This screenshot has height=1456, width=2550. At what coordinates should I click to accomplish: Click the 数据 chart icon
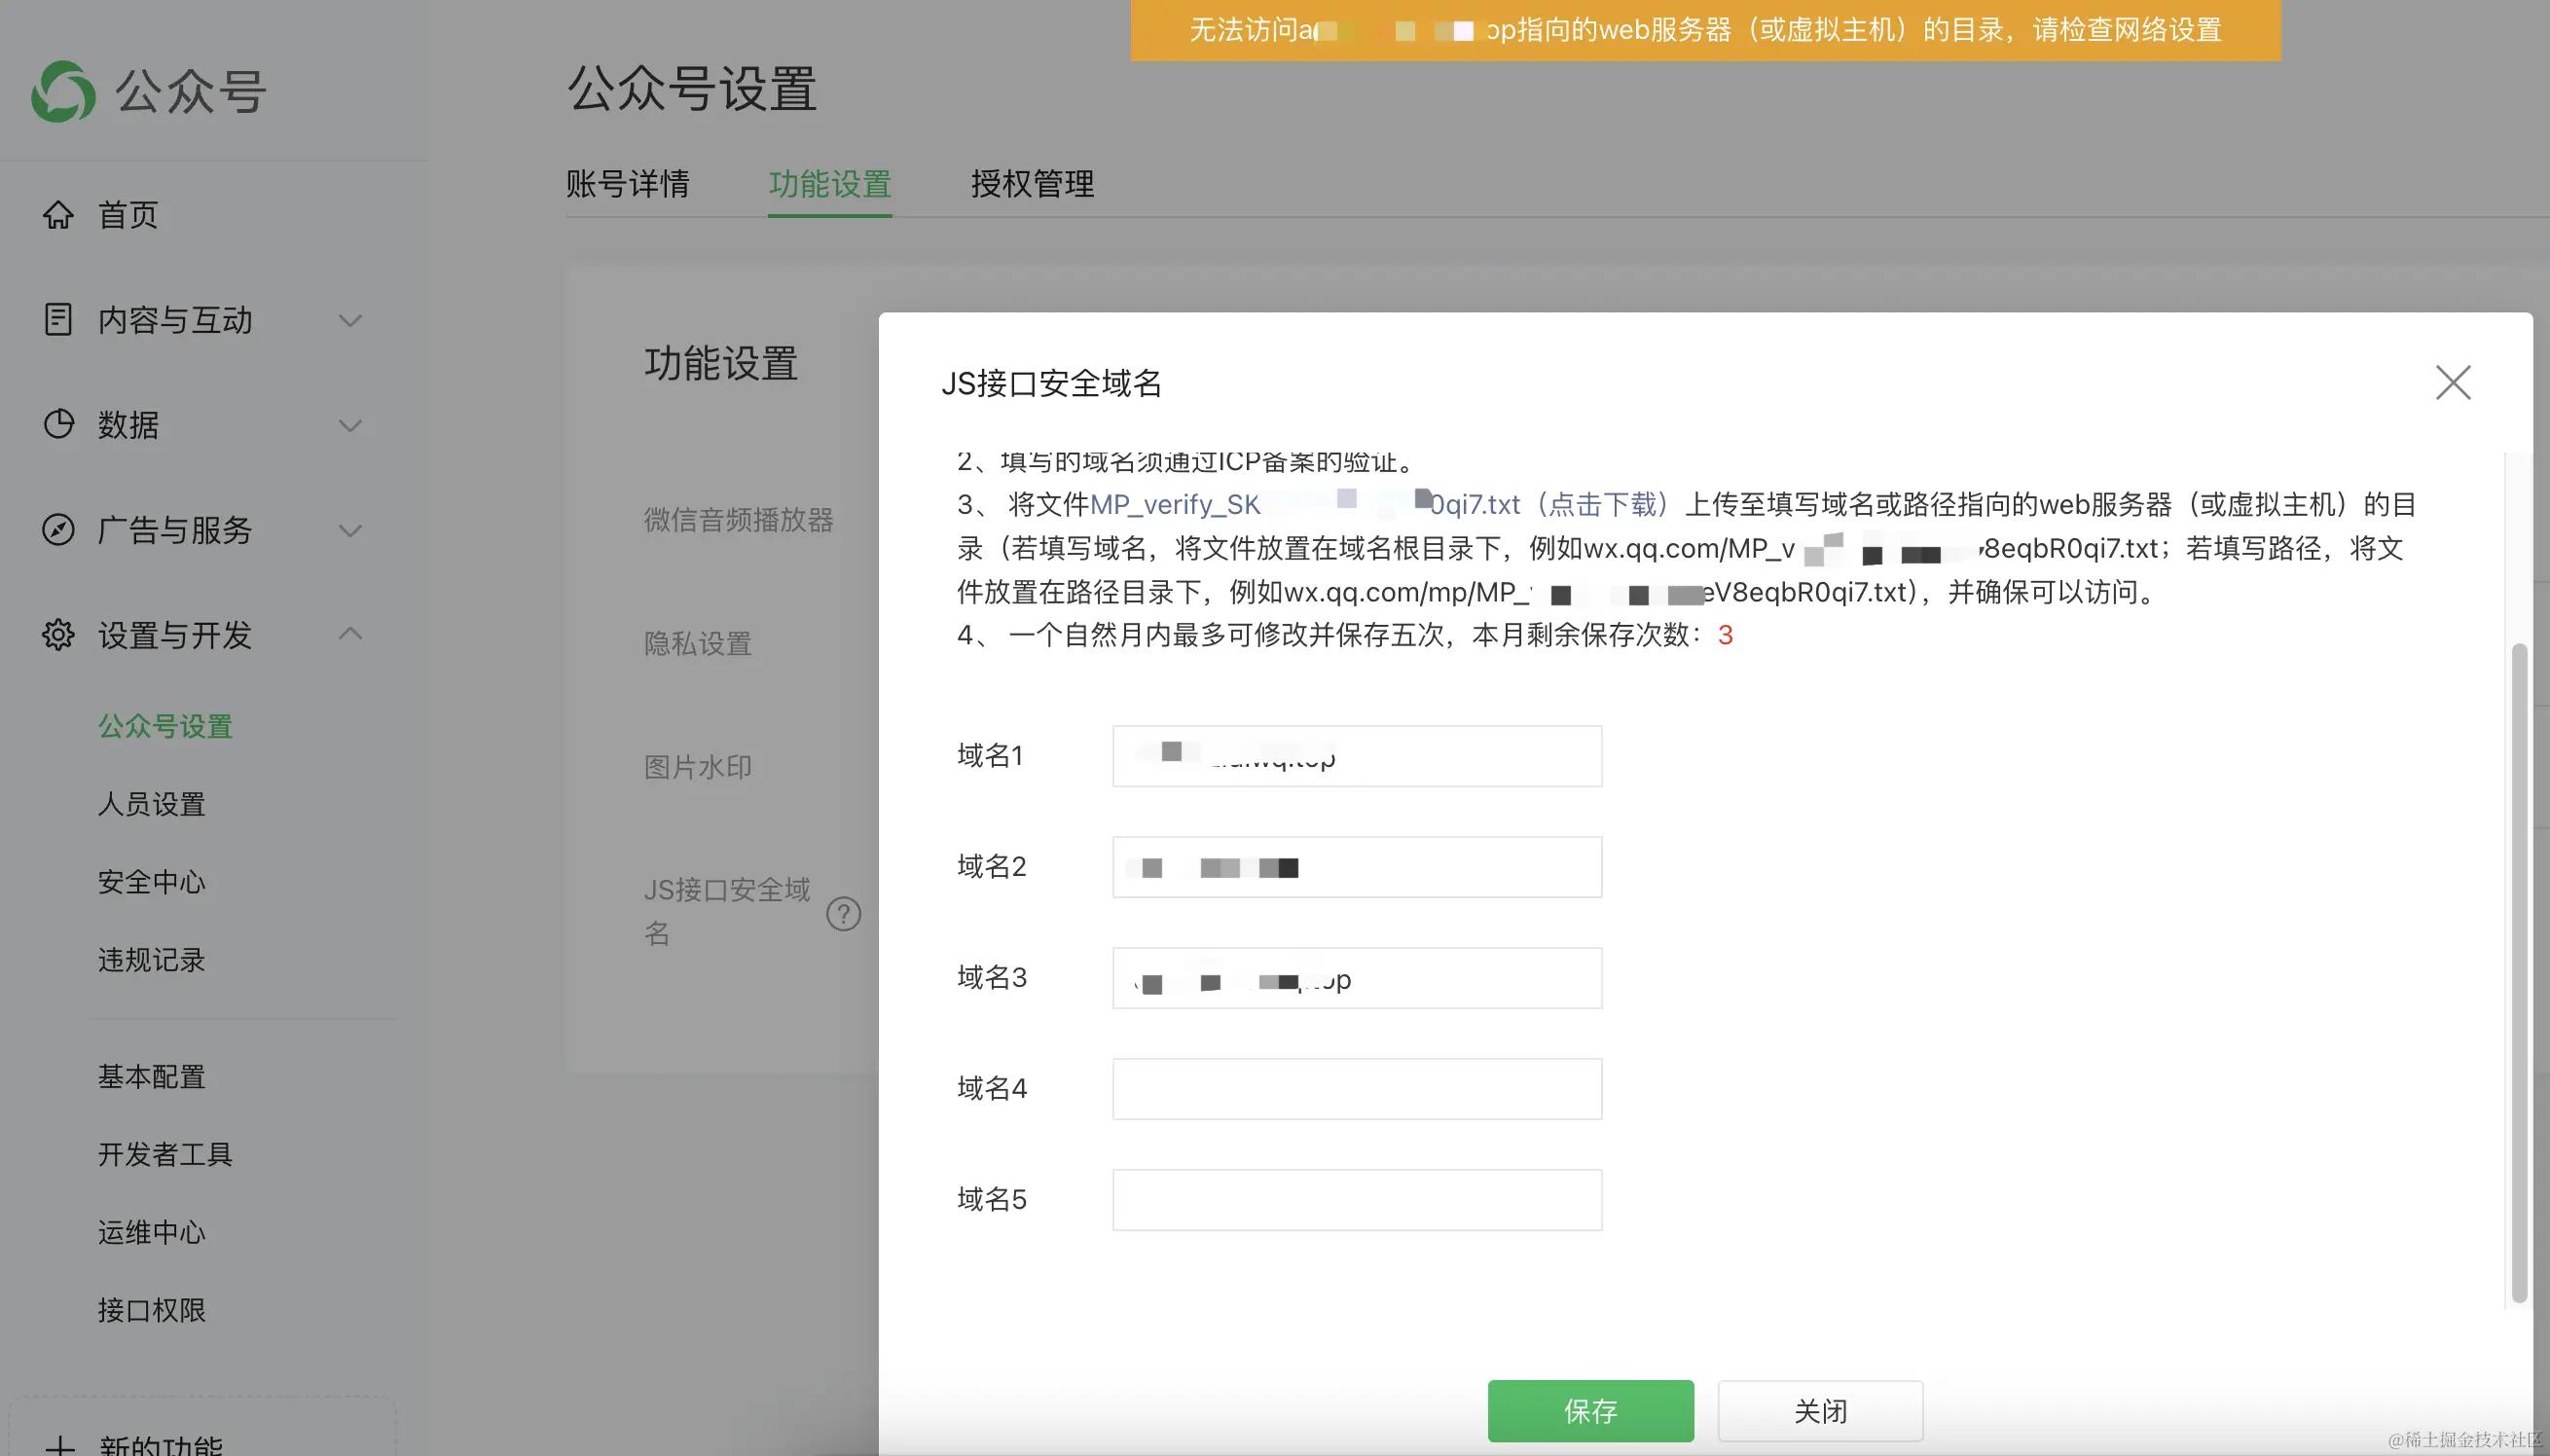tap(58, 425)
